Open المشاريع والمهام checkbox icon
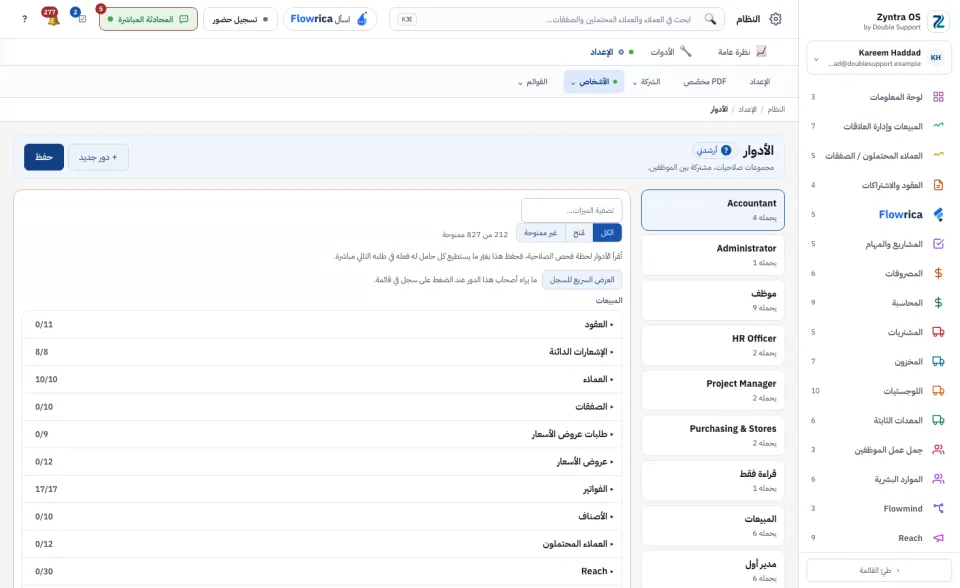The height and width of the screenshot is (588, 960). click(938, 244)
